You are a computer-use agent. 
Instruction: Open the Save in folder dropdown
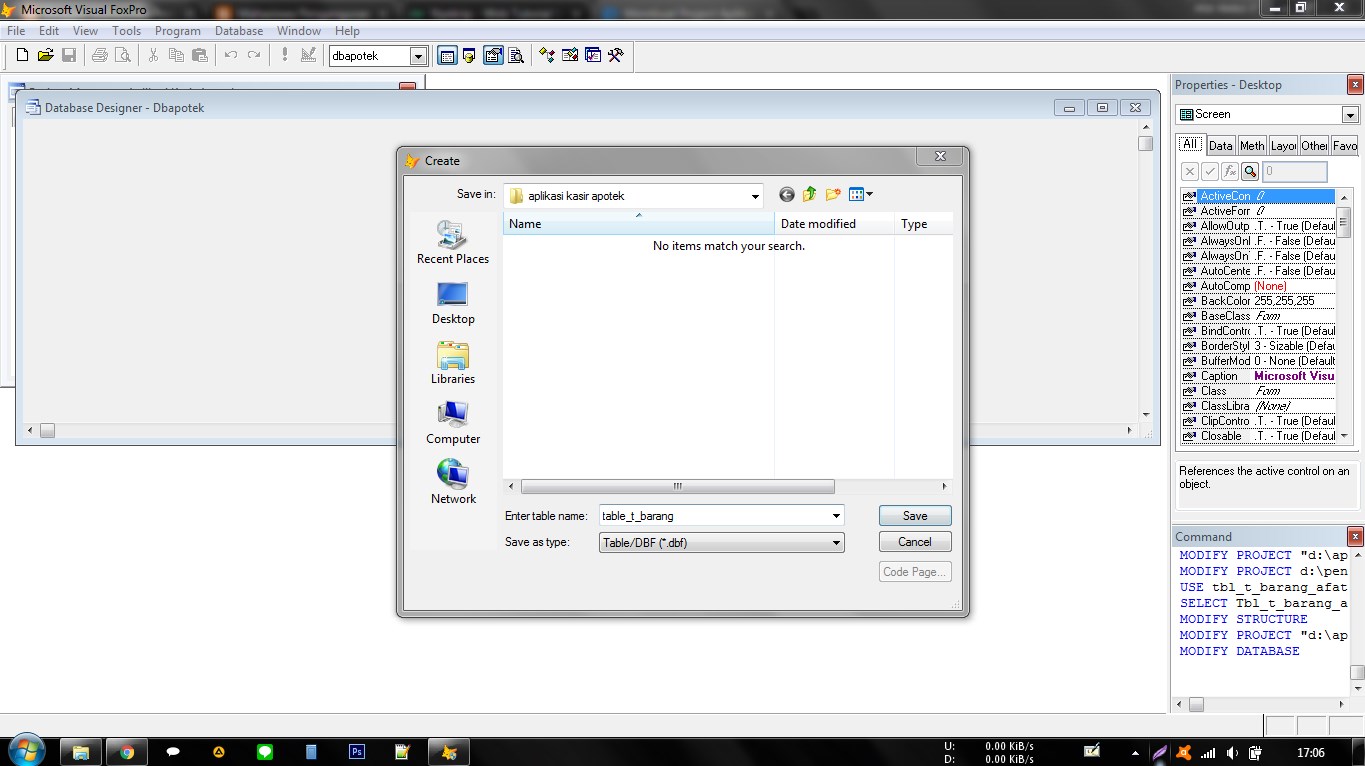(755, 194)
